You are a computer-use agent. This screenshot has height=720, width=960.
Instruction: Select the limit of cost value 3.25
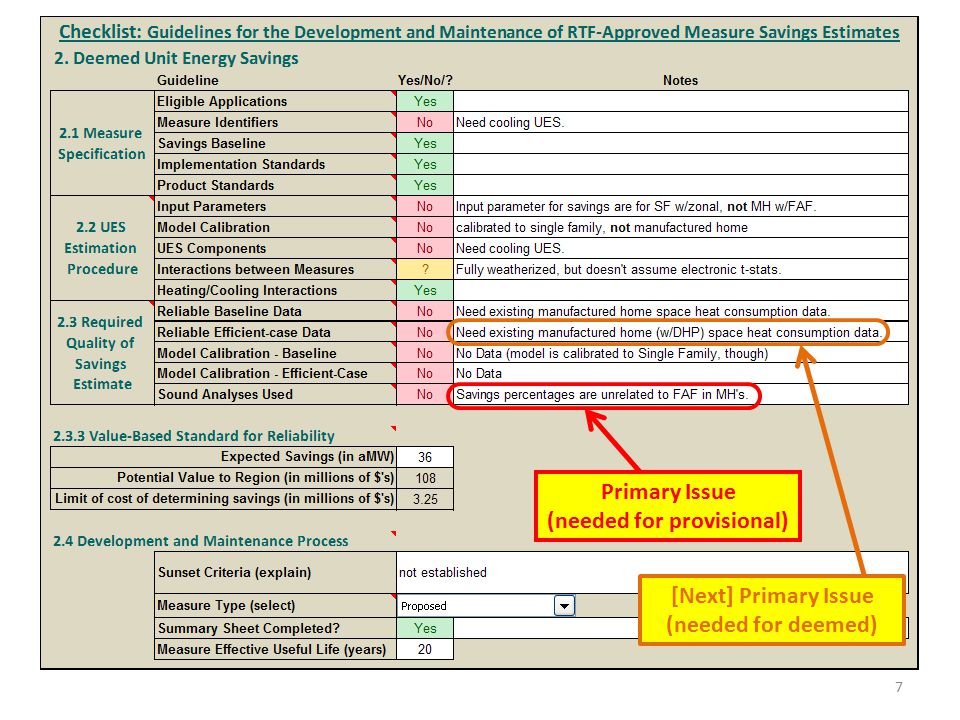pos(425,499)
